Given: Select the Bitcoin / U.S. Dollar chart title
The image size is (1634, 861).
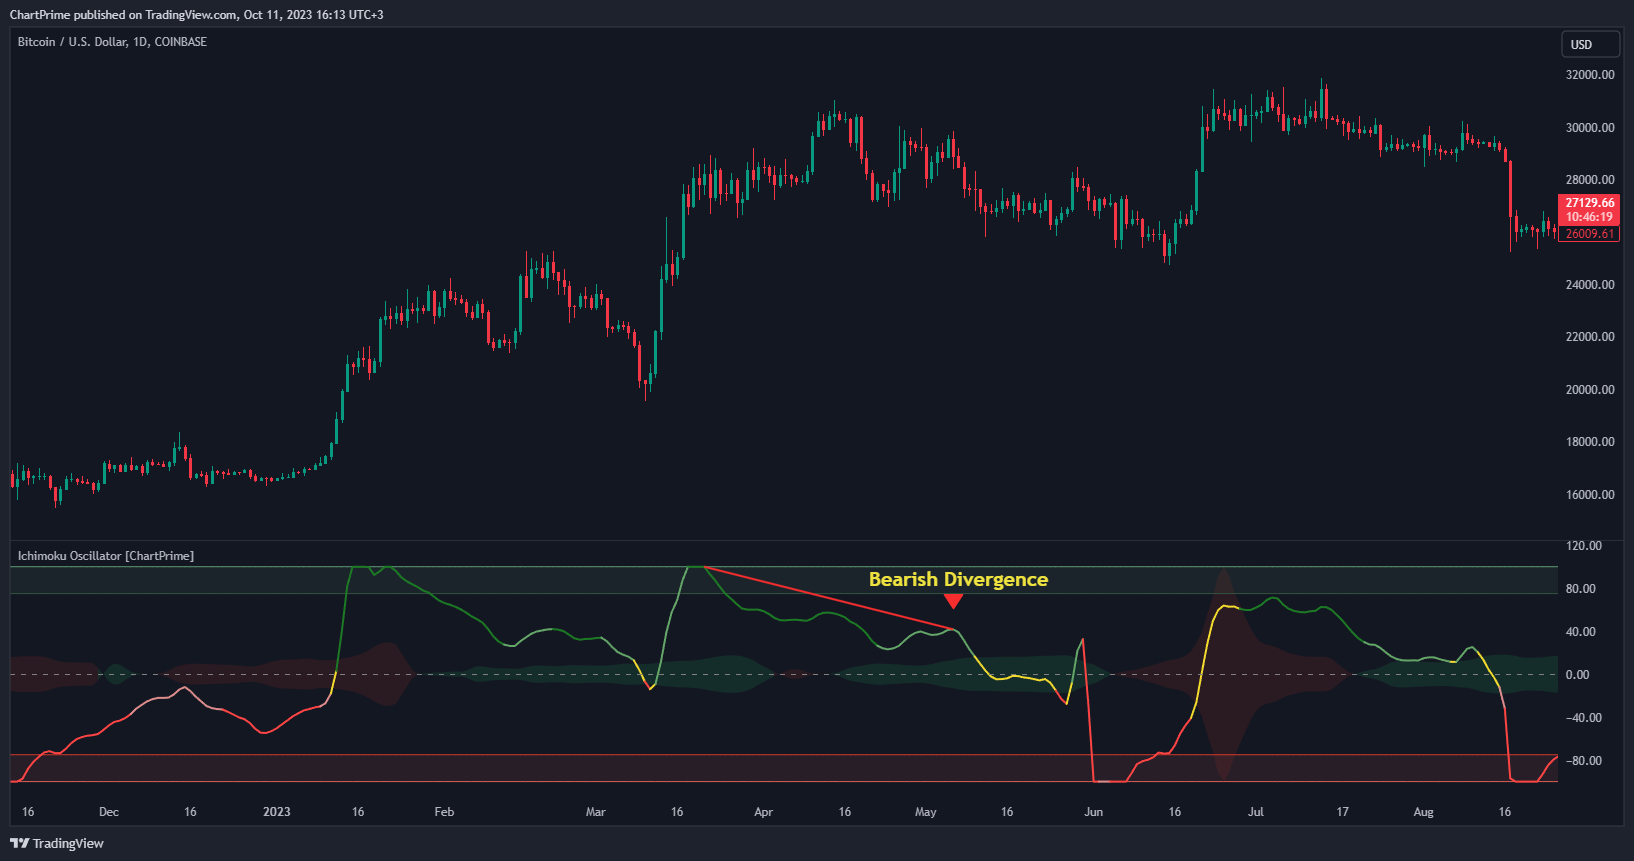Looking at the screenshot, I should point(112,42).
